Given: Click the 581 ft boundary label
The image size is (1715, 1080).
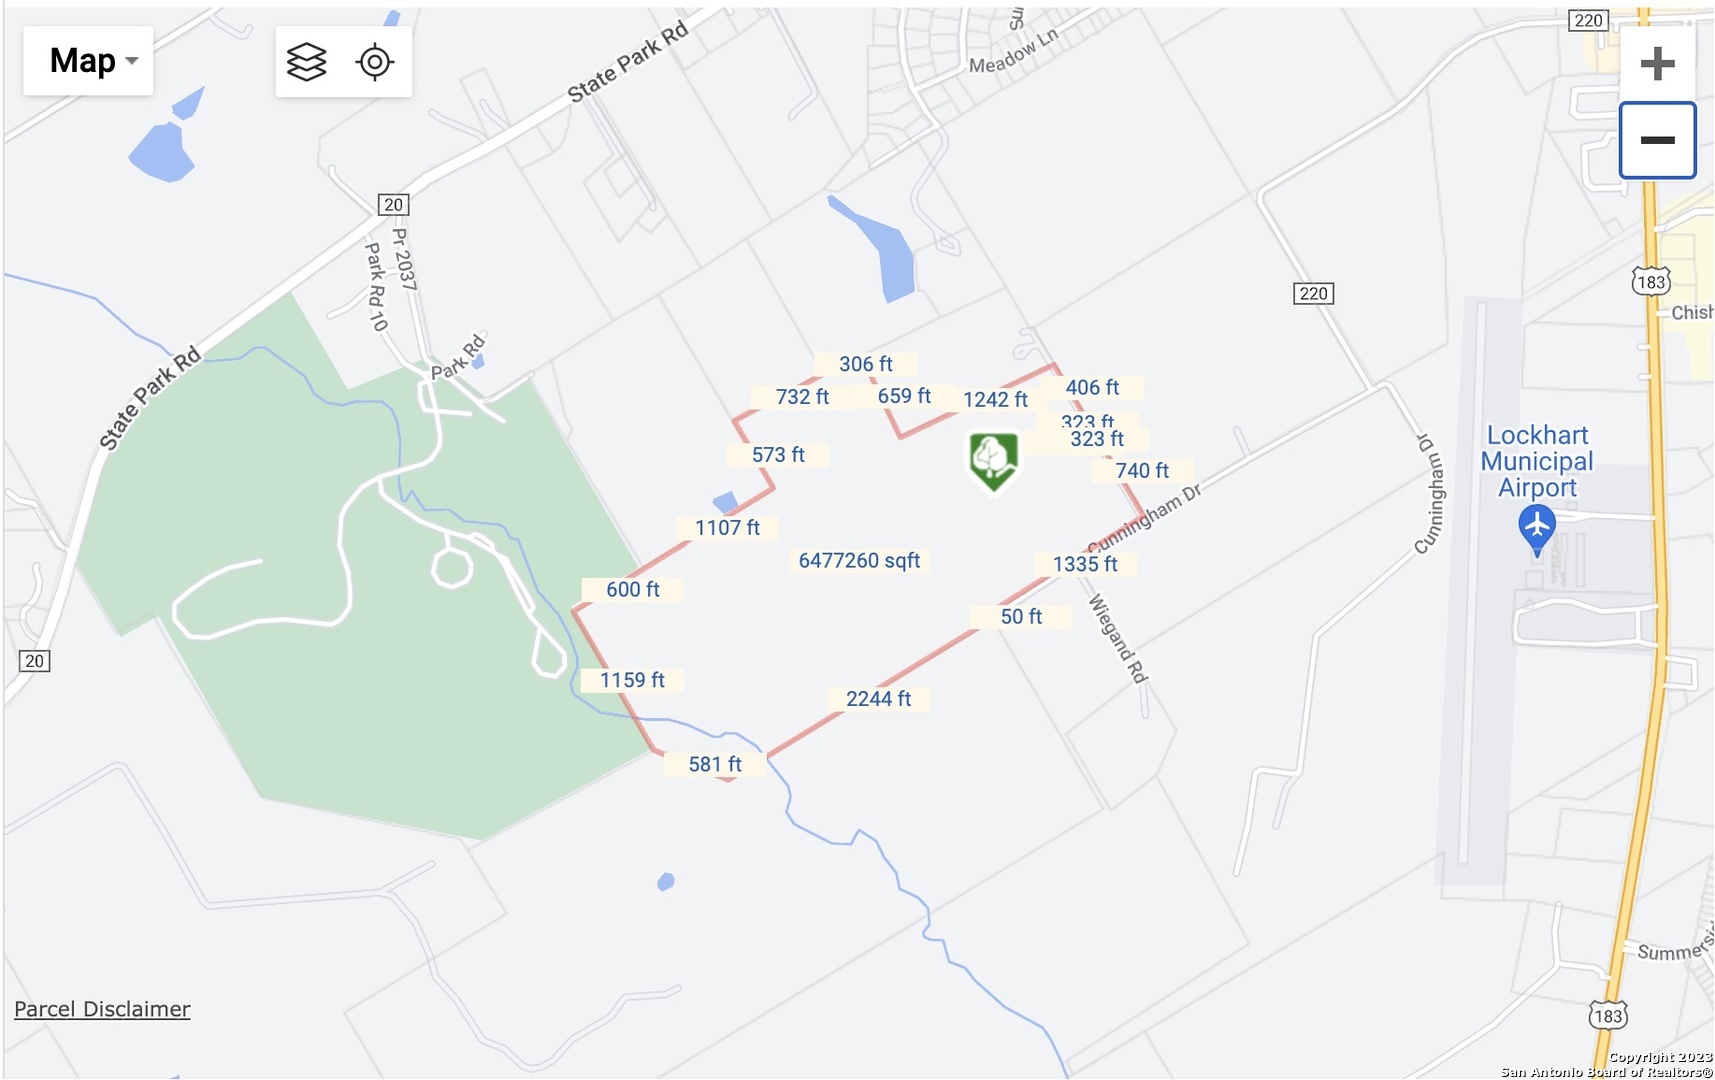Looking at the screenshot, I should [715, 764].
